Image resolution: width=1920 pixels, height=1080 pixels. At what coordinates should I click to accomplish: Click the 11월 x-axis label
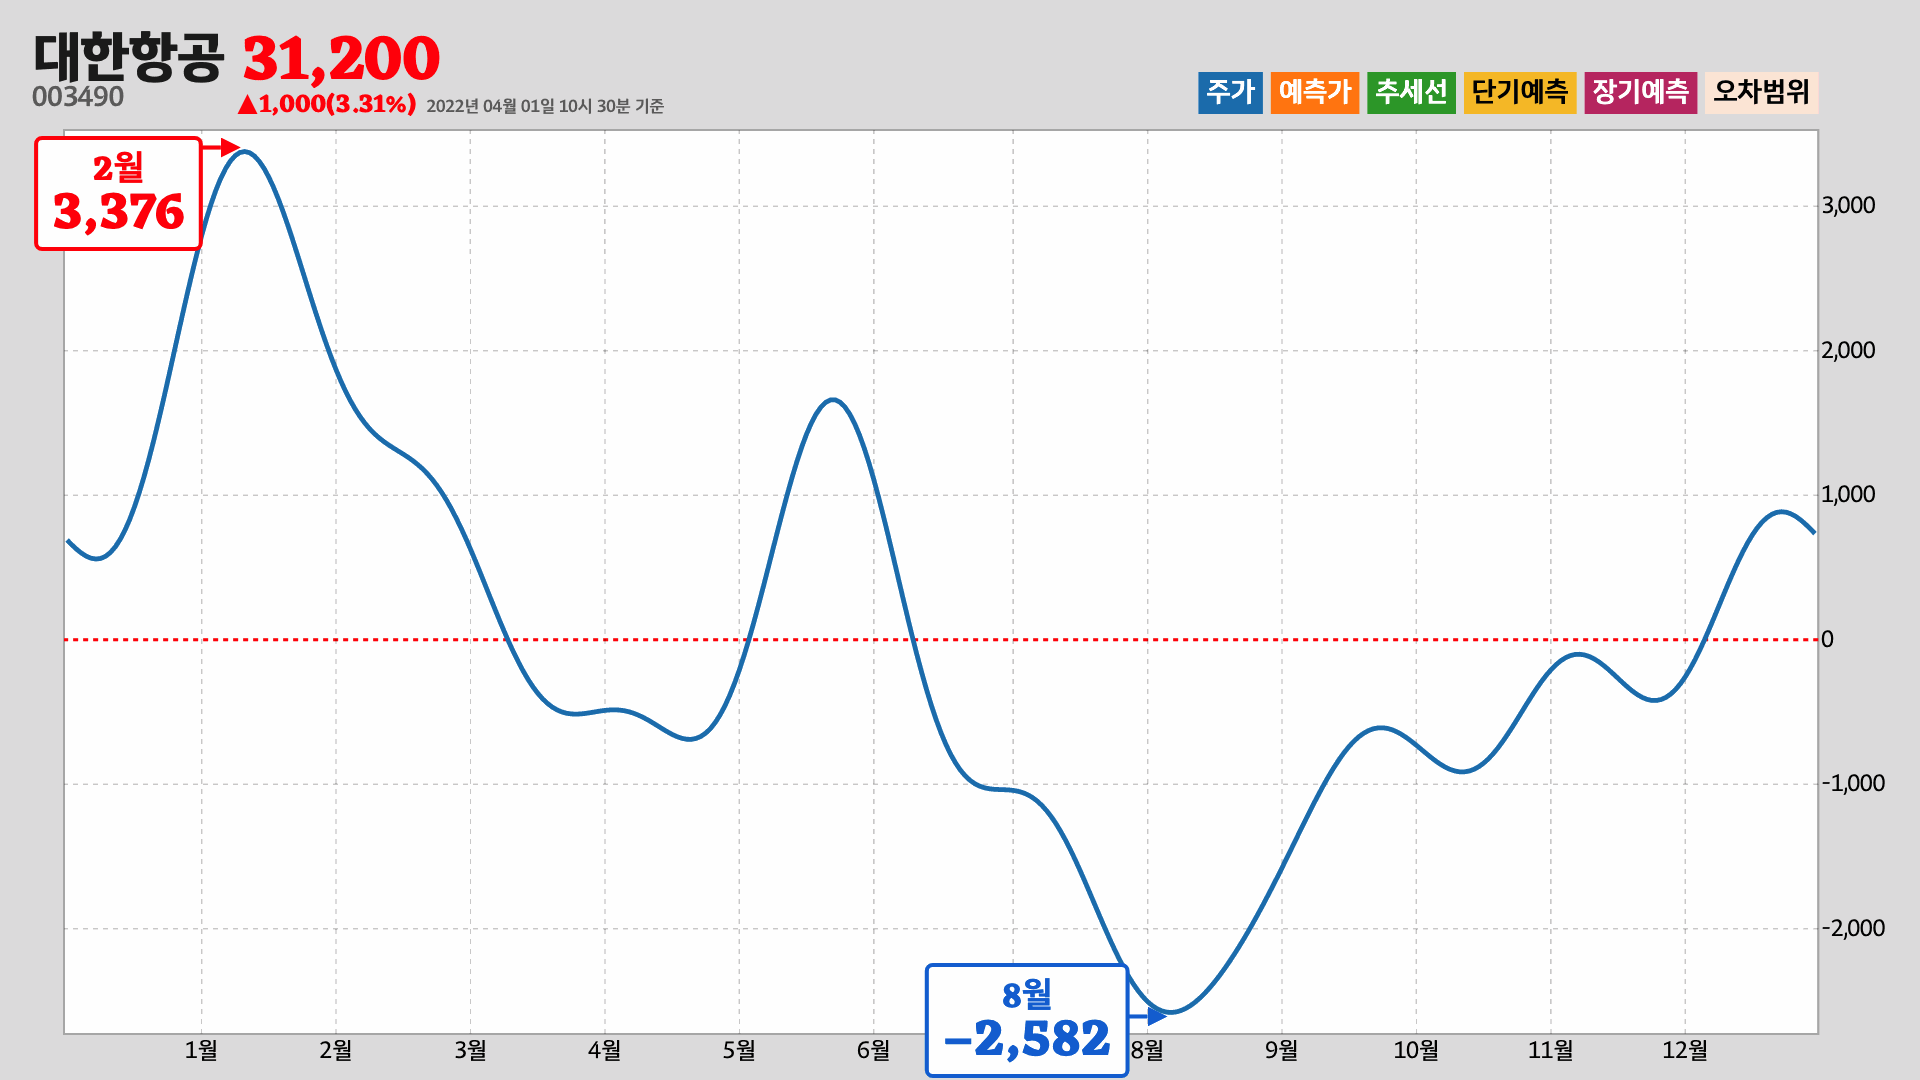[x=1550, y=1050]
